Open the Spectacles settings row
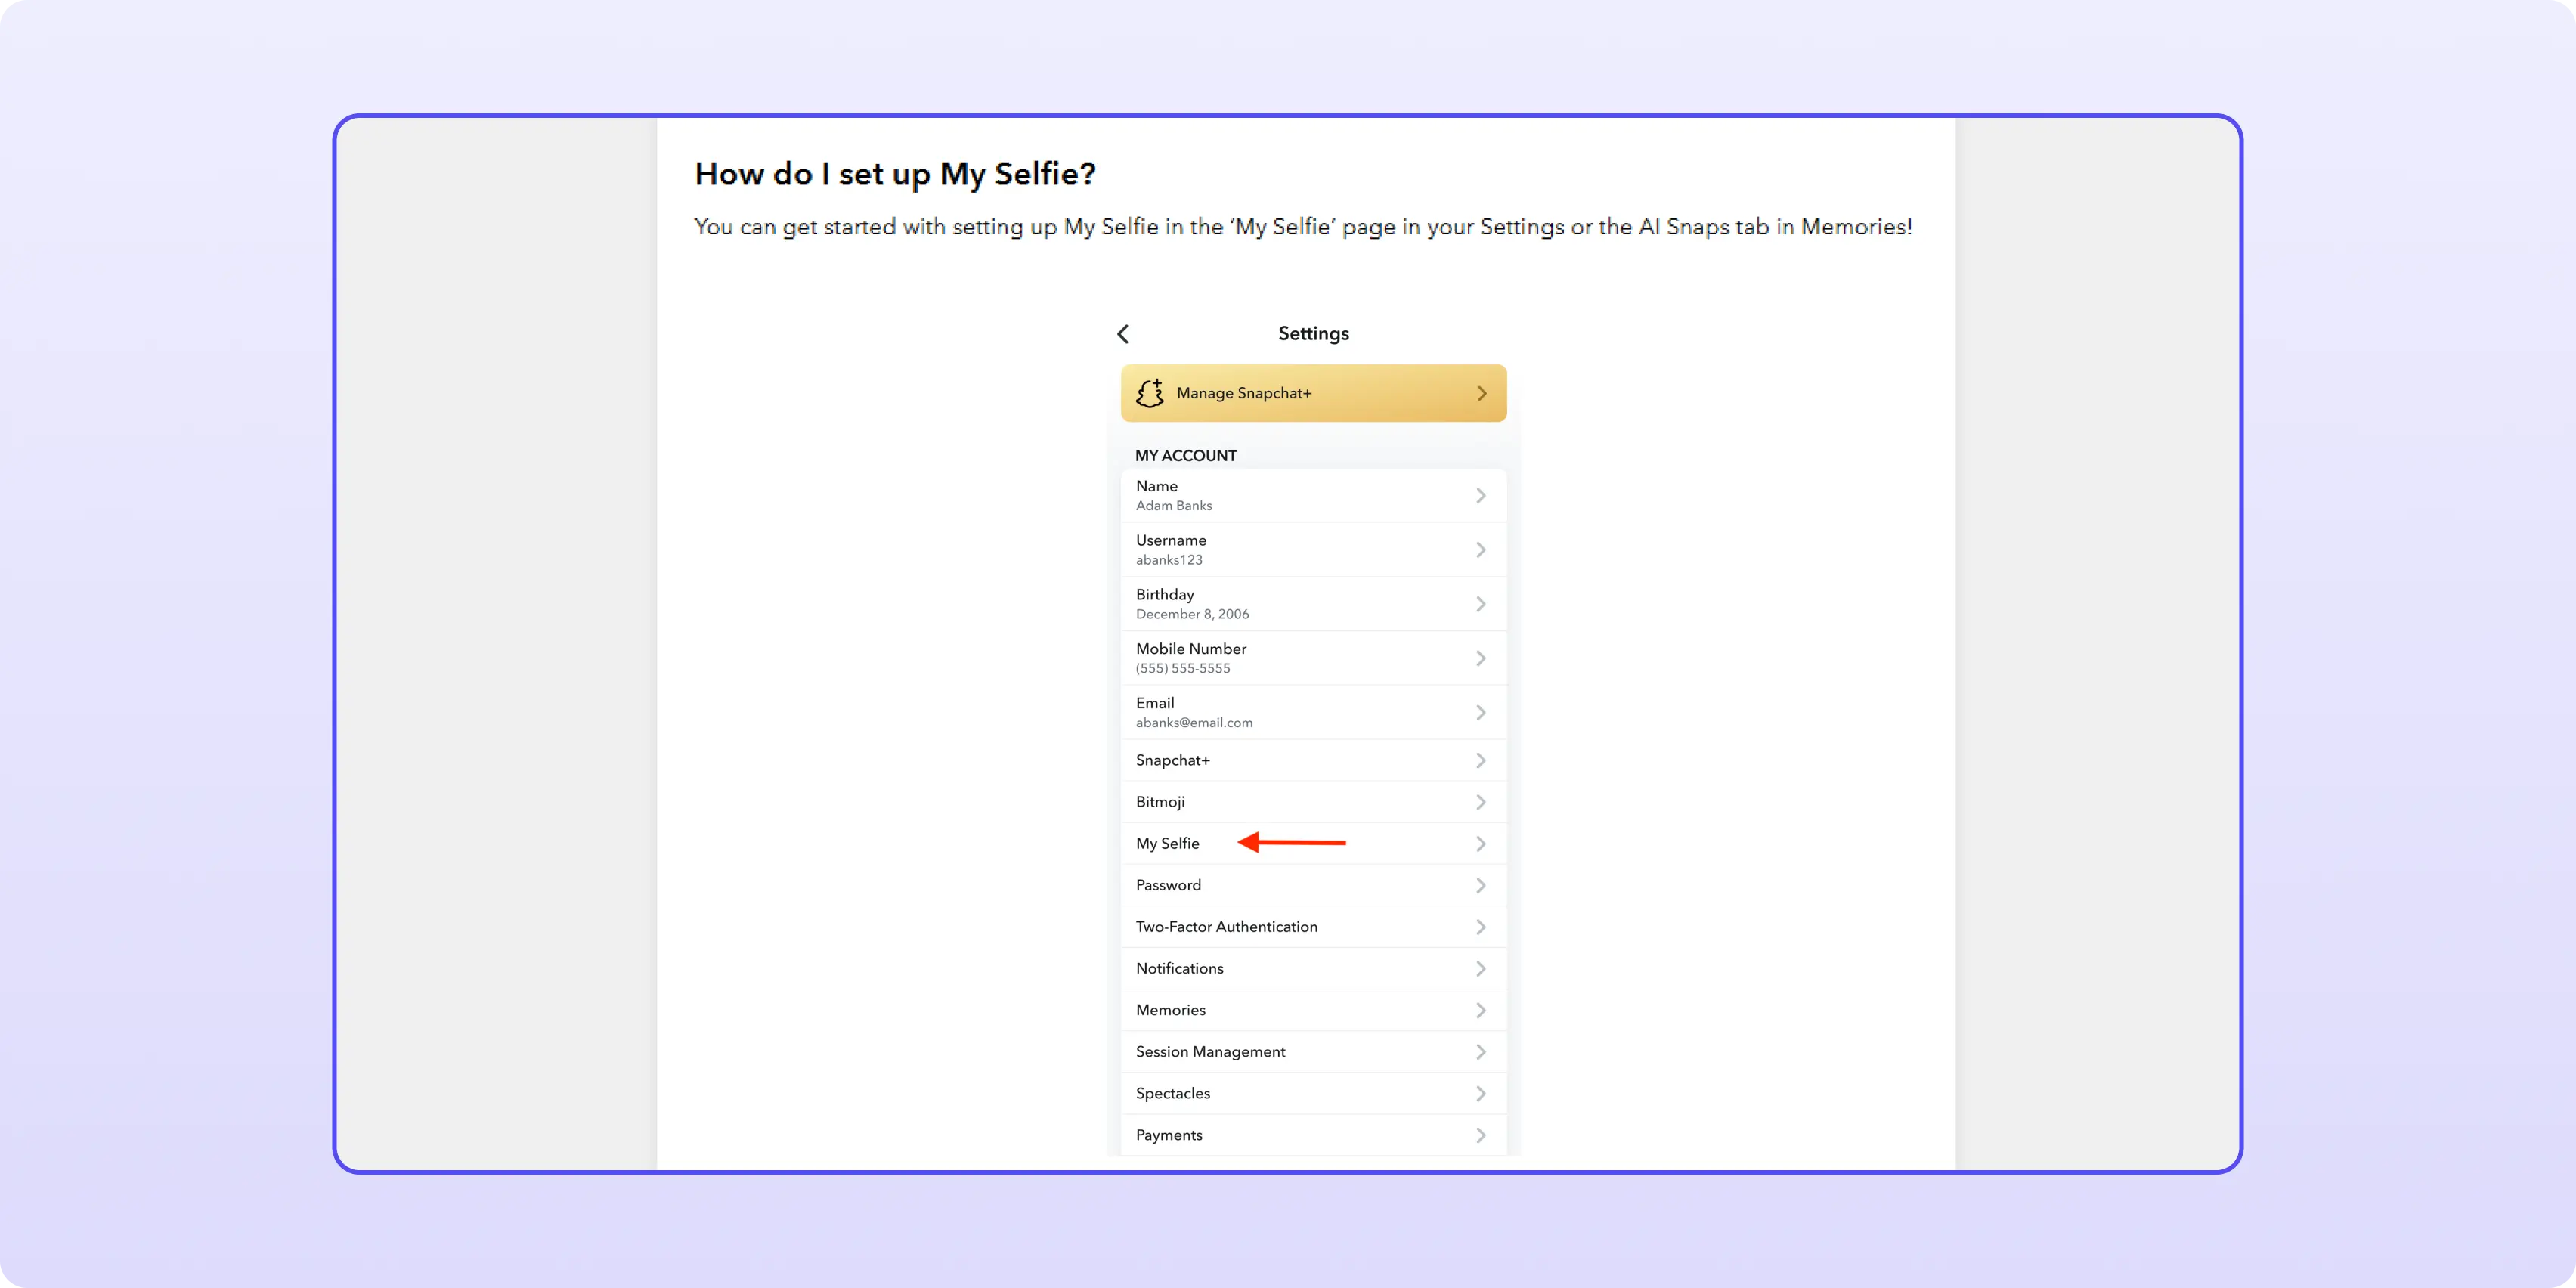2576x1288 pixels. point(1313,1094)
